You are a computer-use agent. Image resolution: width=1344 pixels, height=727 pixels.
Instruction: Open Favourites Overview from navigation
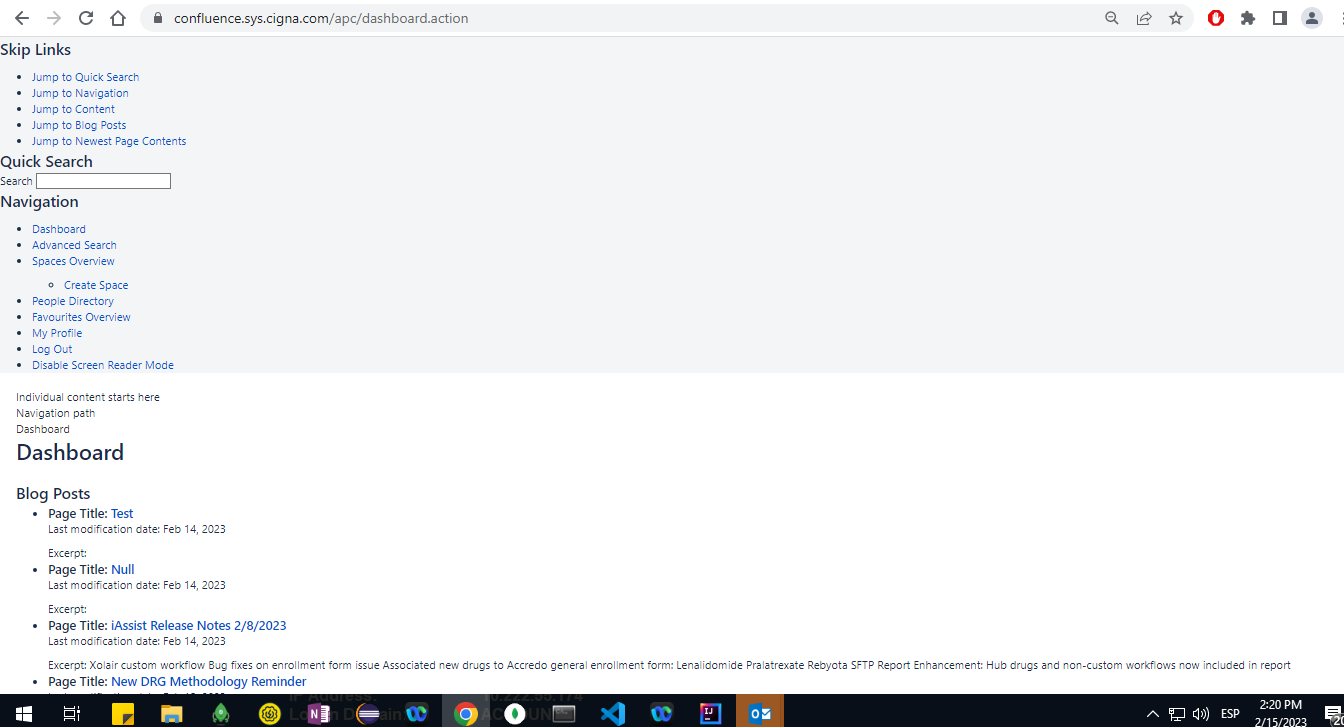click(x=81, y=317)
